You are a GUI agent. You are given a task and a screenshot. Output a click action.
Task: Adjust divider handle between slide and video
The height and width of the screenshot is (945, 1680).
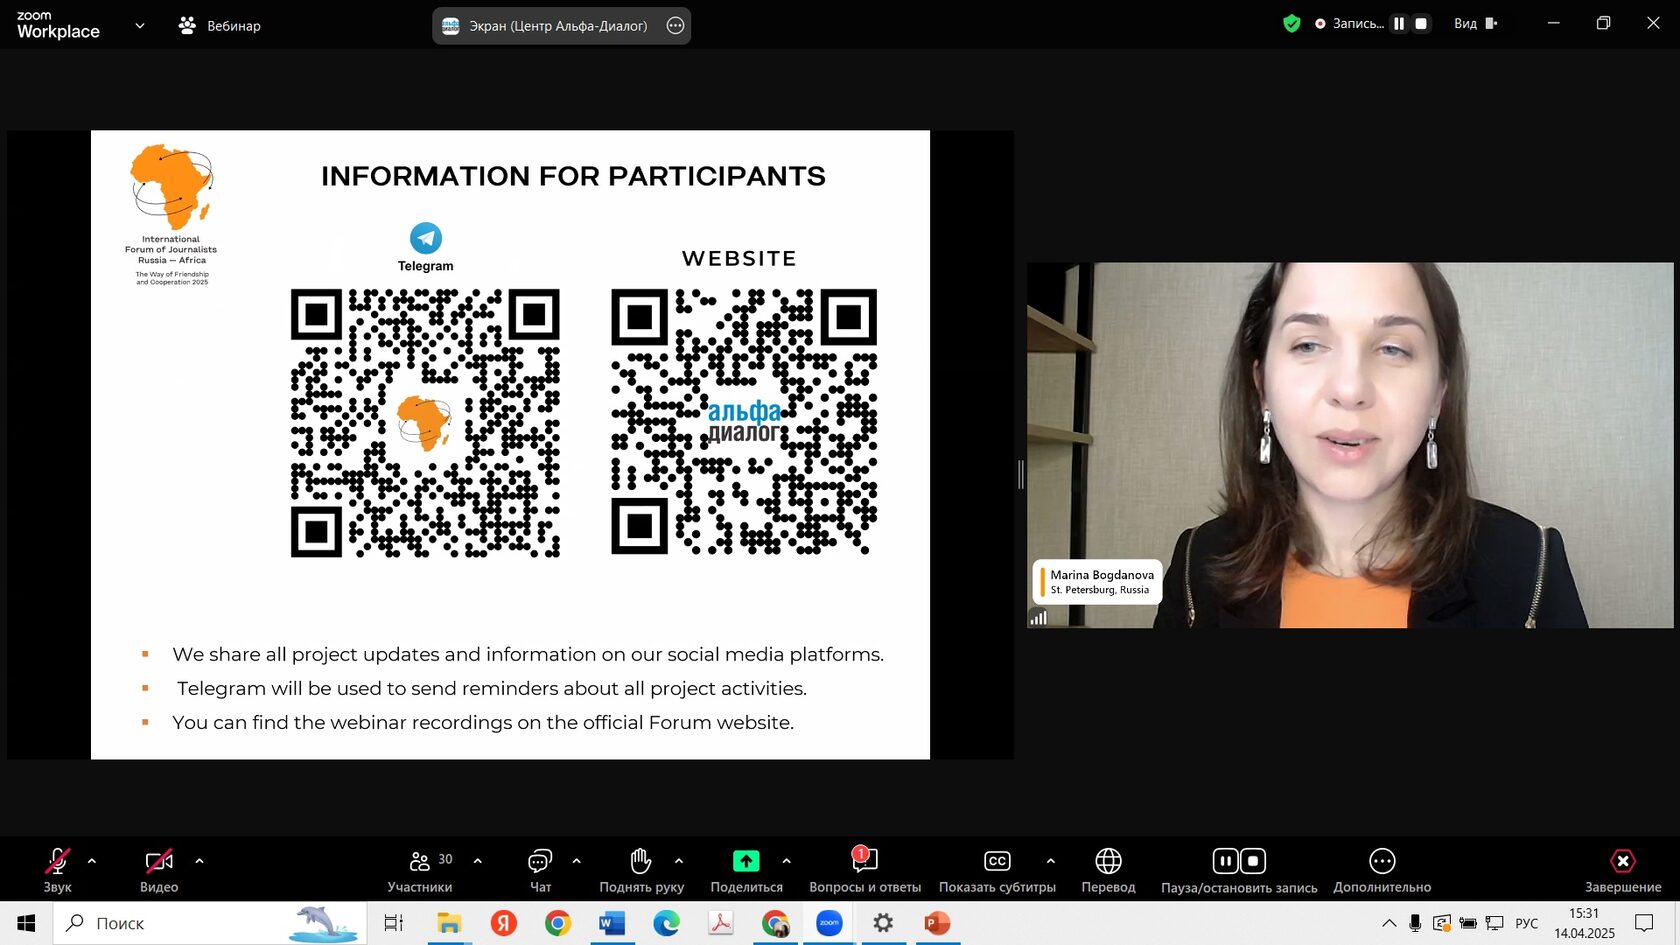pyautogui.click(x=1020, y=474)
